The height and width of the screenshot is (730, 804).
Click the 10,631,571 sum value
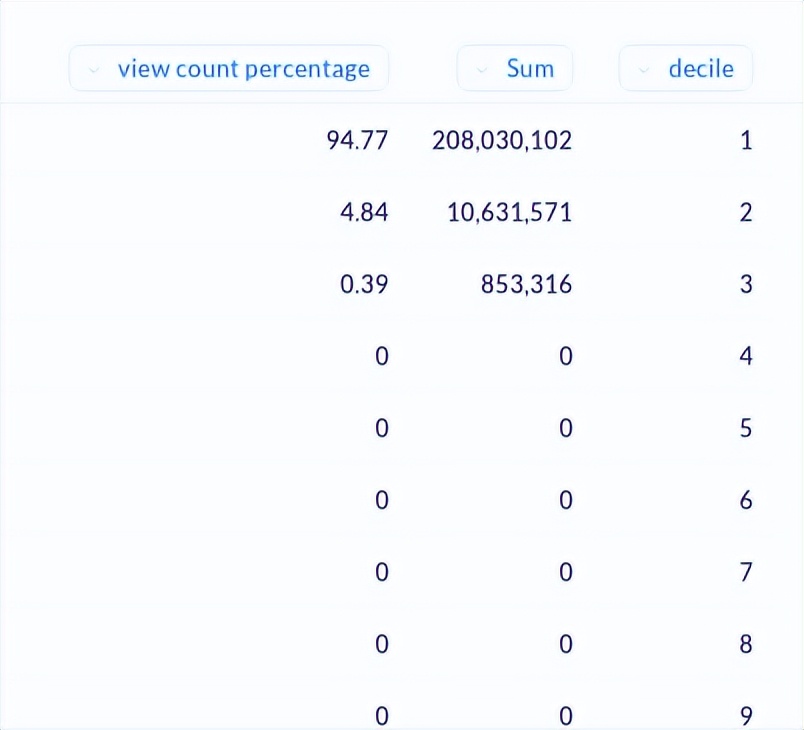(x=510, y=213)
